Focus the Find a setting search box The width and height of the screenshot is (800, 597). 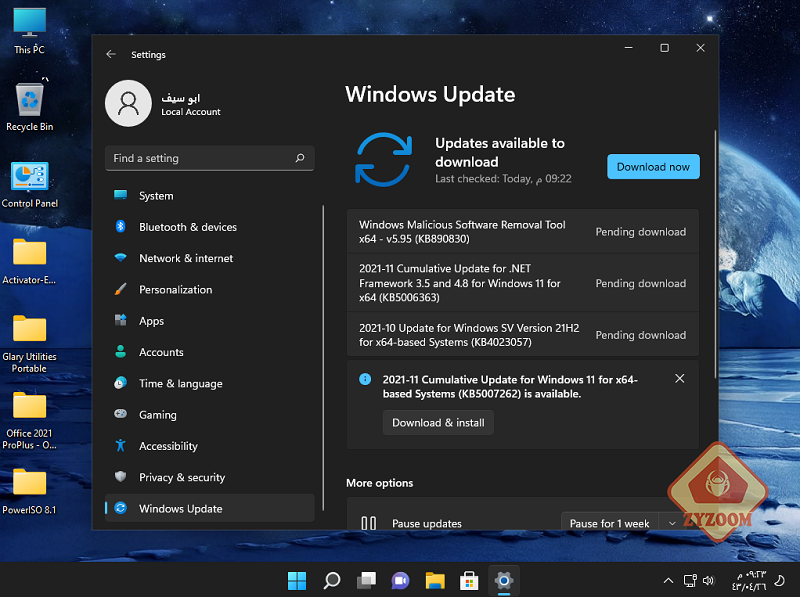(209, 158)
